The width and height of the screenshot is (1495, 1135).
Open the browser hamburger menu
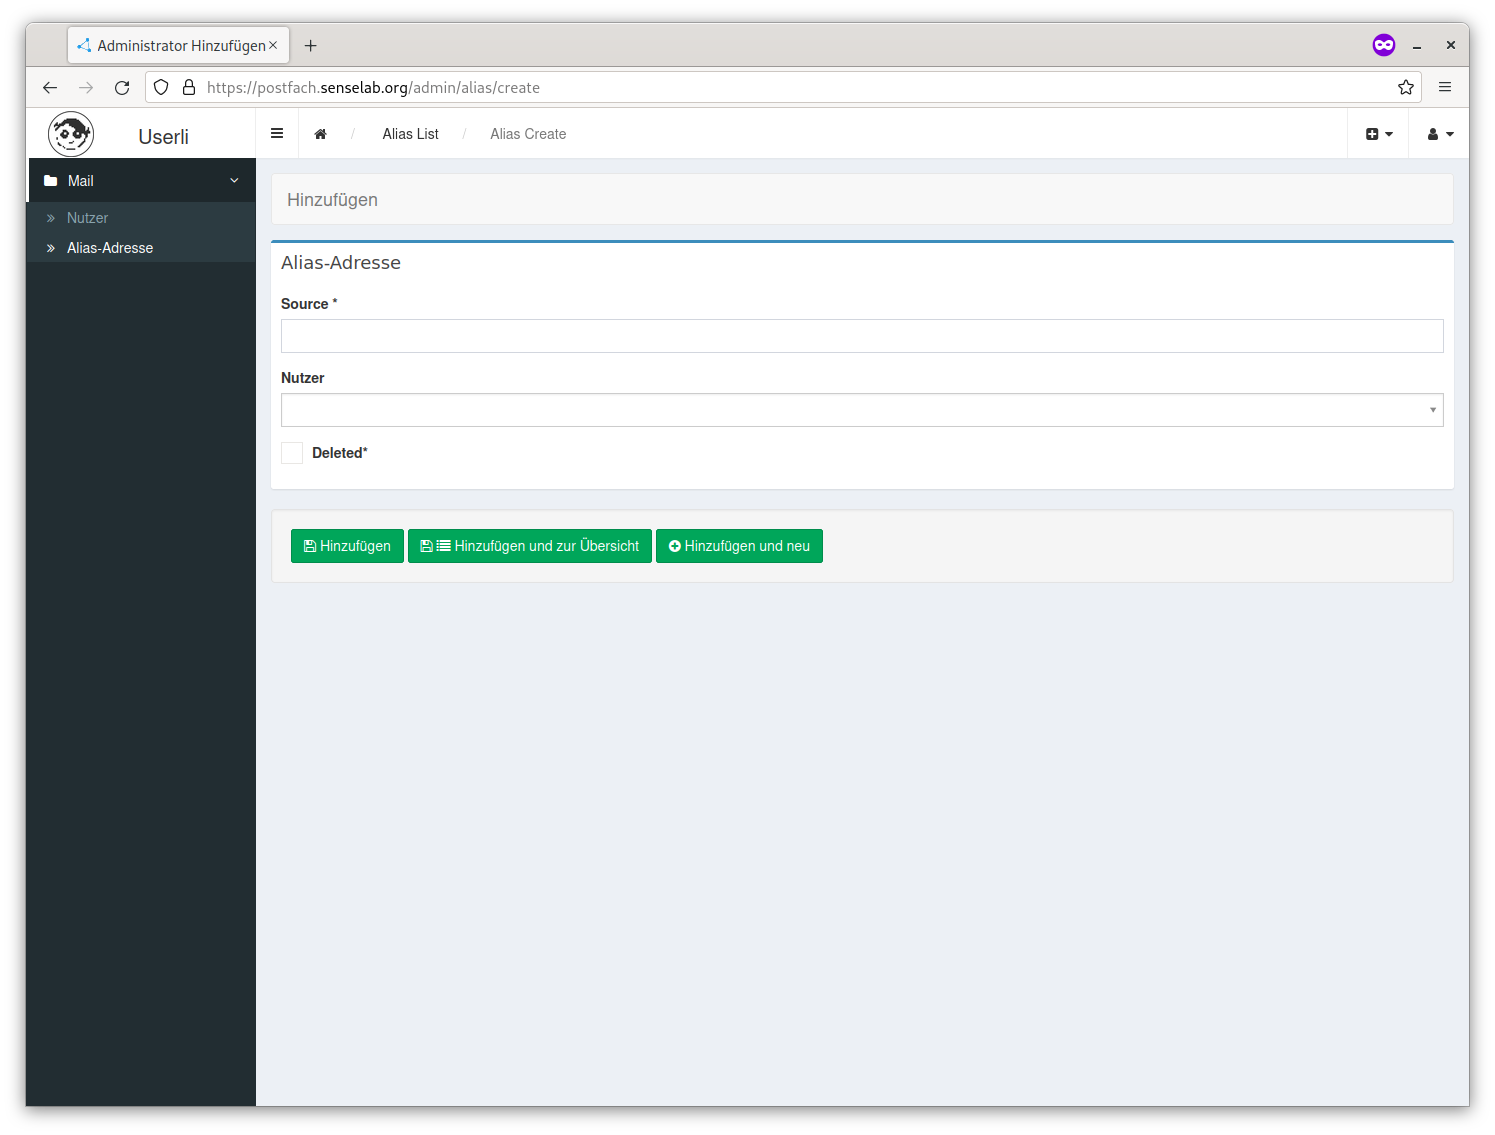point(1445,87)
